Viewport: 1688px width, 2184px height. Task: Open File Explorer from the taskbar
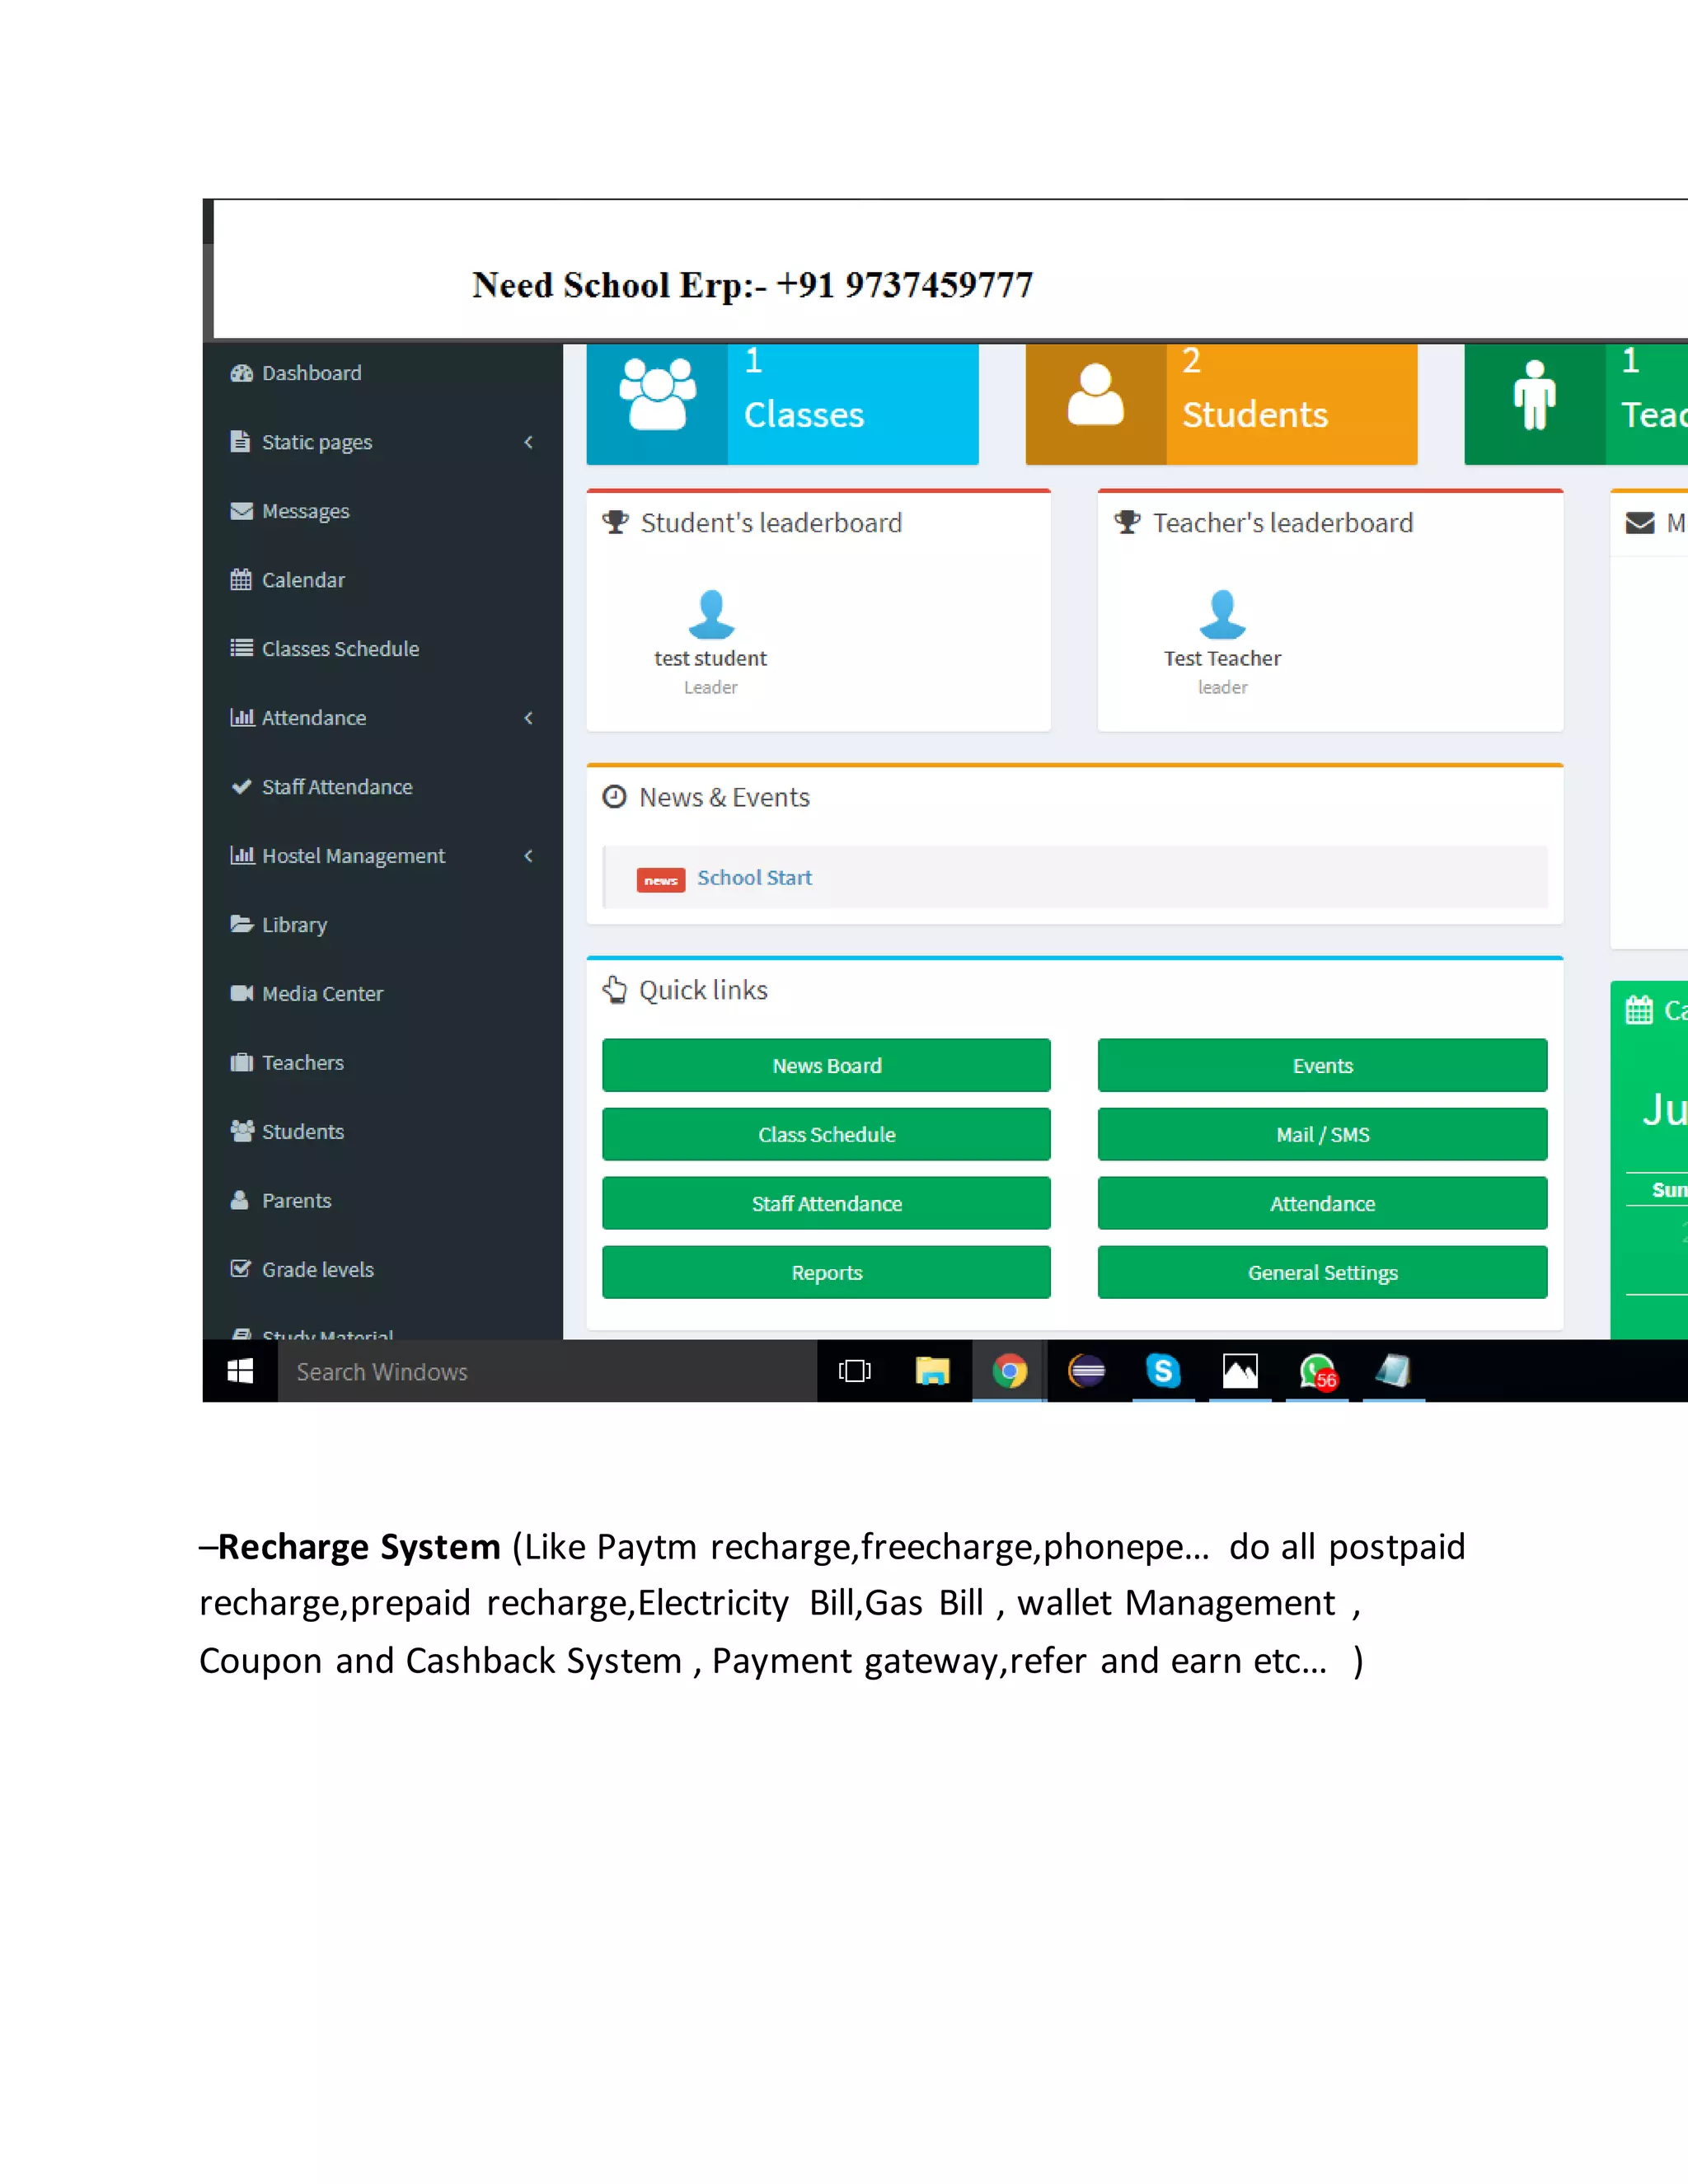(x=932, y=1371)
